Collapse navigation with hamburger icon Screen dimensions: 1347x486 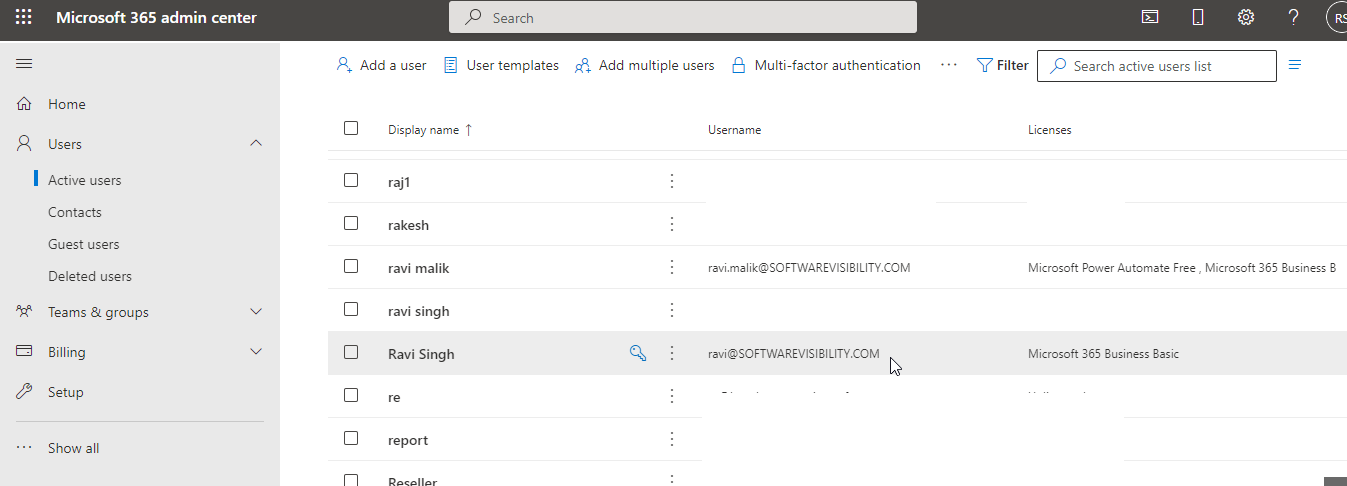tap(24, 63)
